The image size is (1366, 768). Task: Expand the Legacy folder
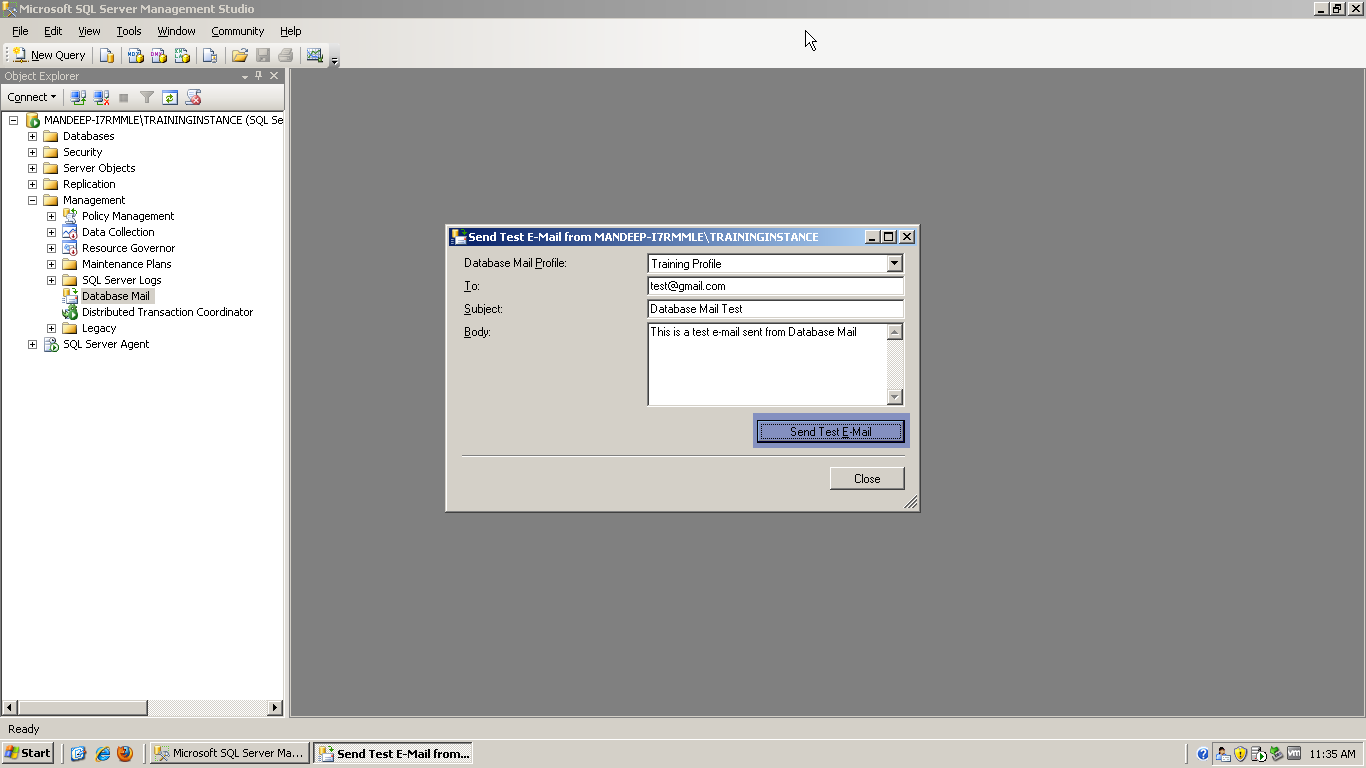(51, 328)
